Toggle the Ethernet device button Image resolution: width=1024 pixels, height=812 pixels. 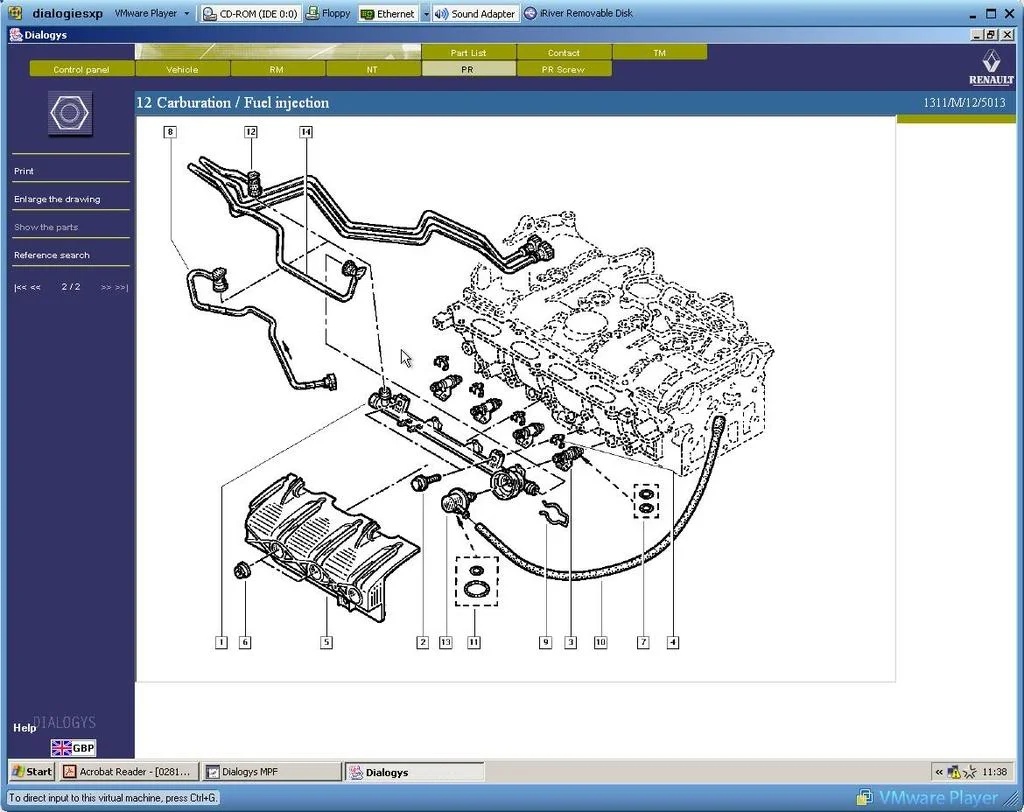click(388, 14)
